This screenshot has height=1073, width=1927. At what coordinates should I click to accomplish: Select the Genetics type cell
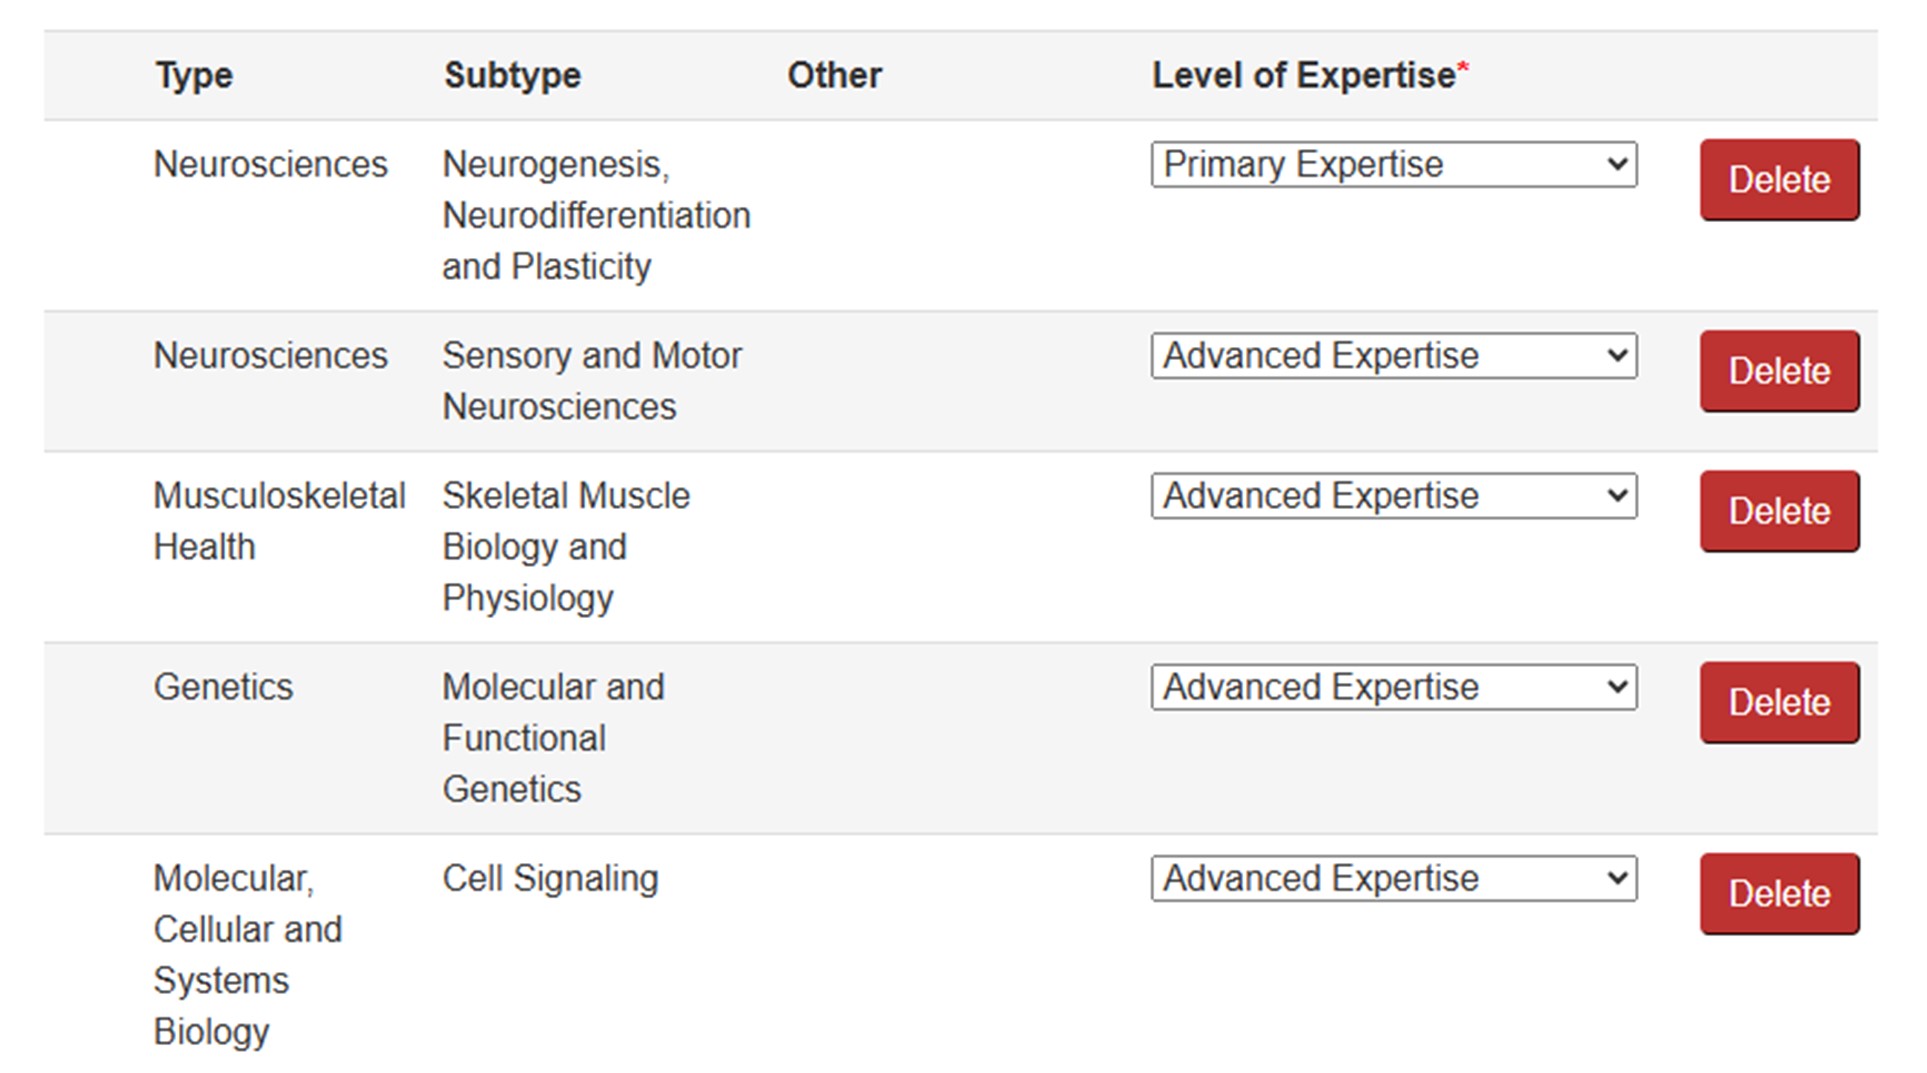click(223, 687)
